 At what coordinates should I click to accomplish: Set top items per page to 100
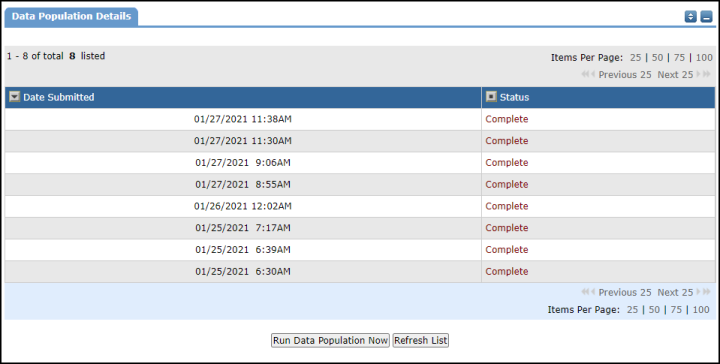pos(704,57)
